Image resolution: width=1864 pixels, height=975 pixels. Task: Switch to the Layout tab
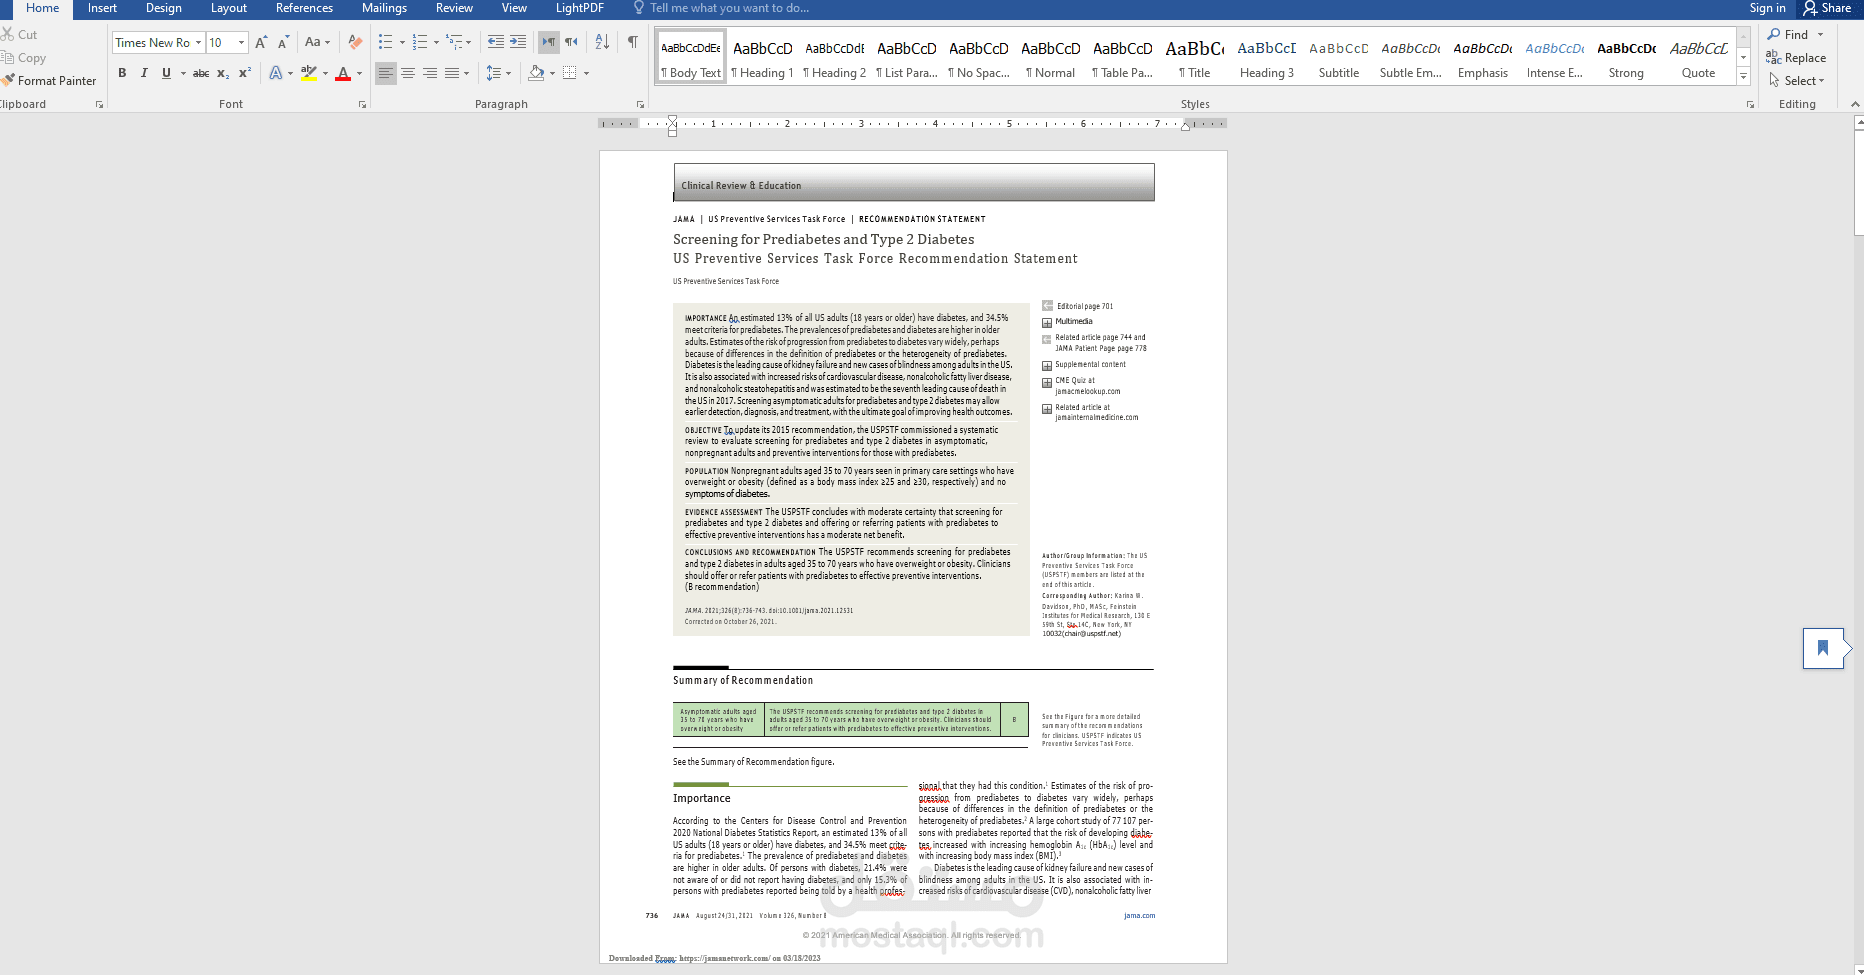pyautogui.click(x=229, y=8)
